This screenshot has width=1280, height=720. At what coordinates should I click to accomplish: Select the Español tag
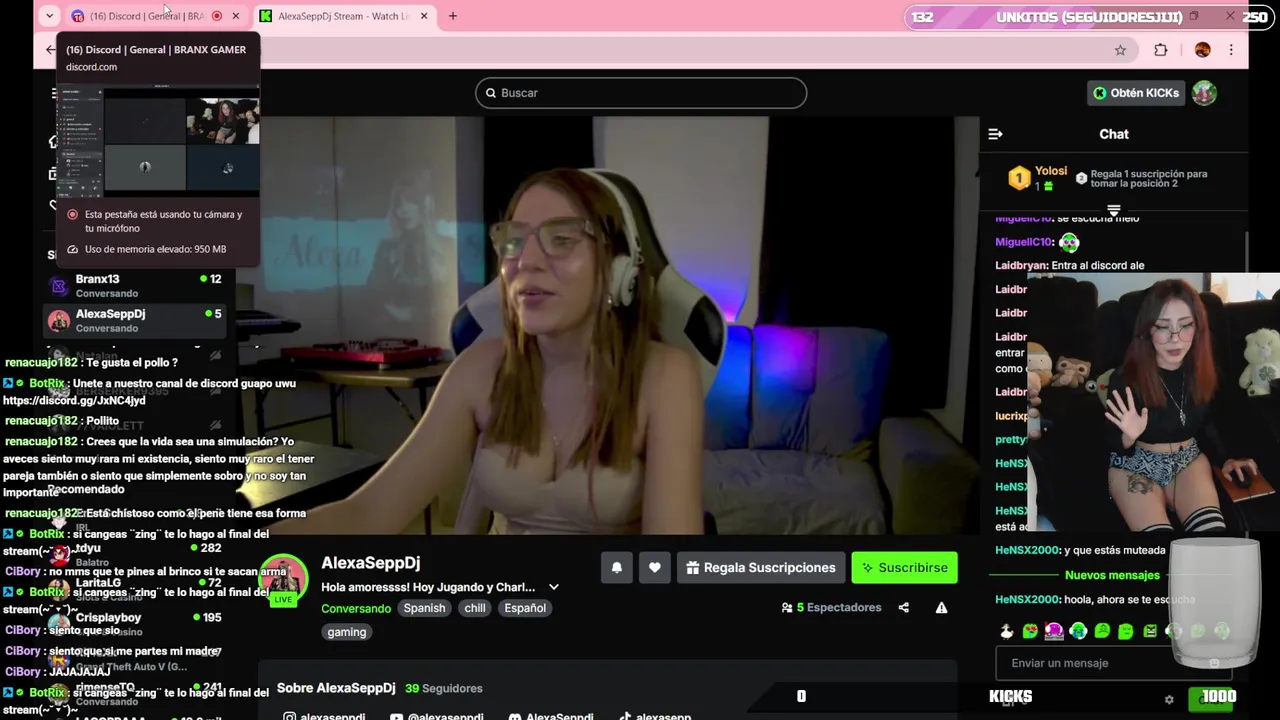click(x=525, y=608)
